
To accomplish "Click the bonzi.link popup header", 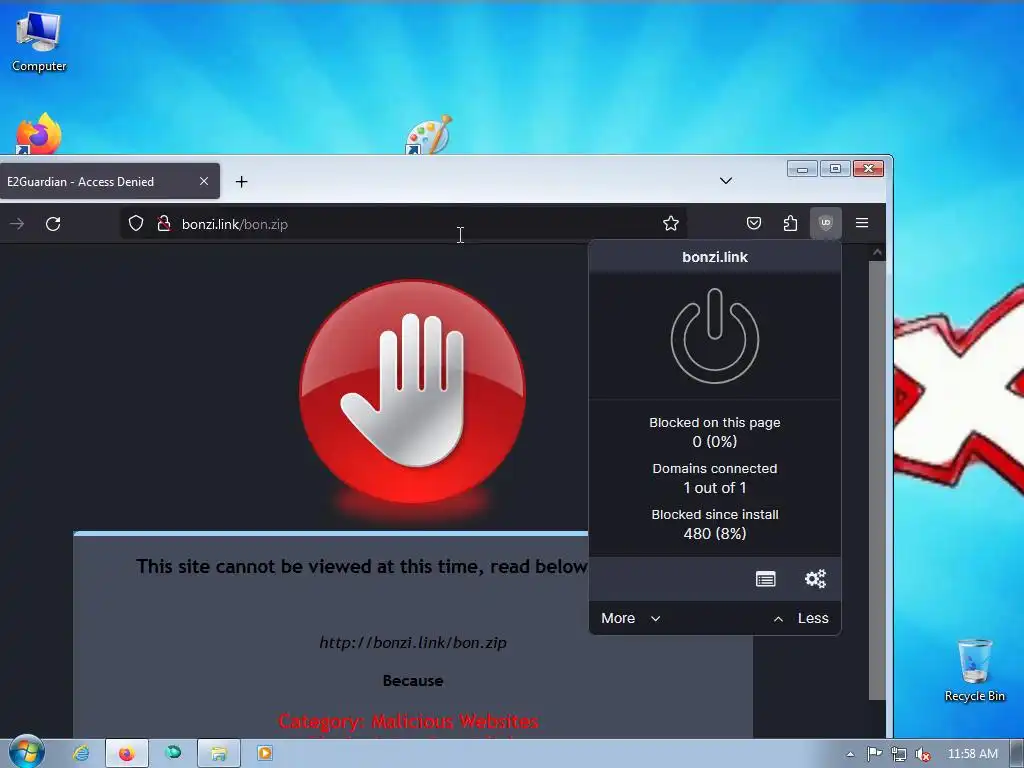I will coord(715,257).
